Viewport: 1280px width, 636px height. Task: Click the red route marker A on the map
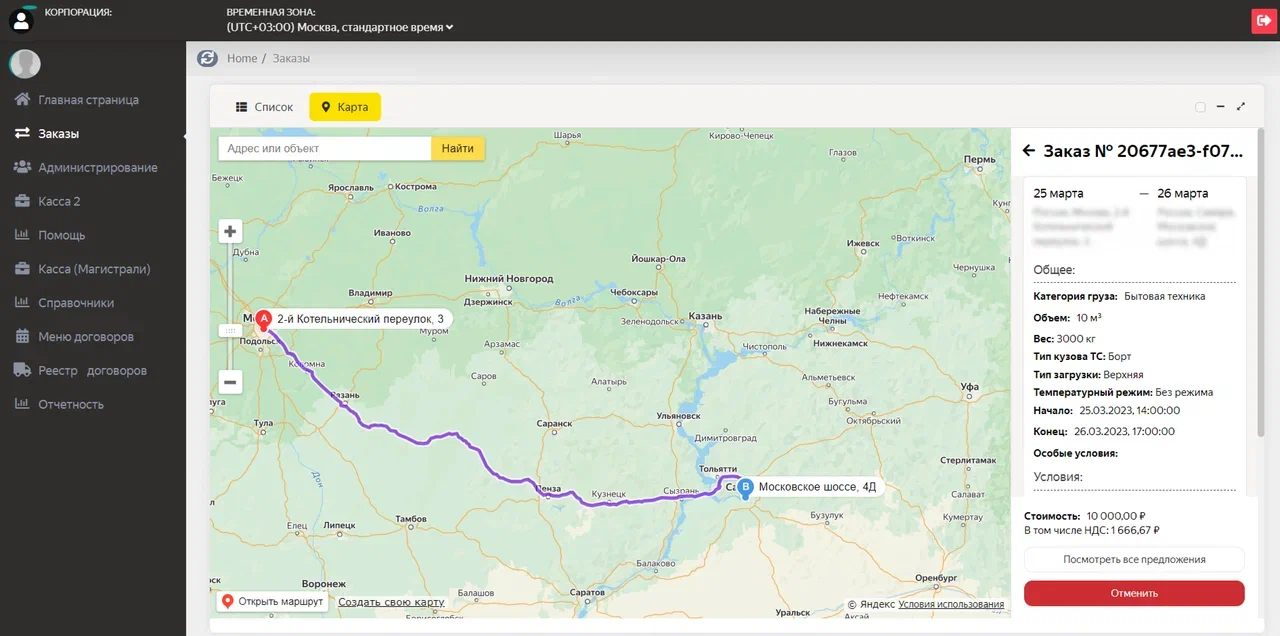click(x=264, y=320)
